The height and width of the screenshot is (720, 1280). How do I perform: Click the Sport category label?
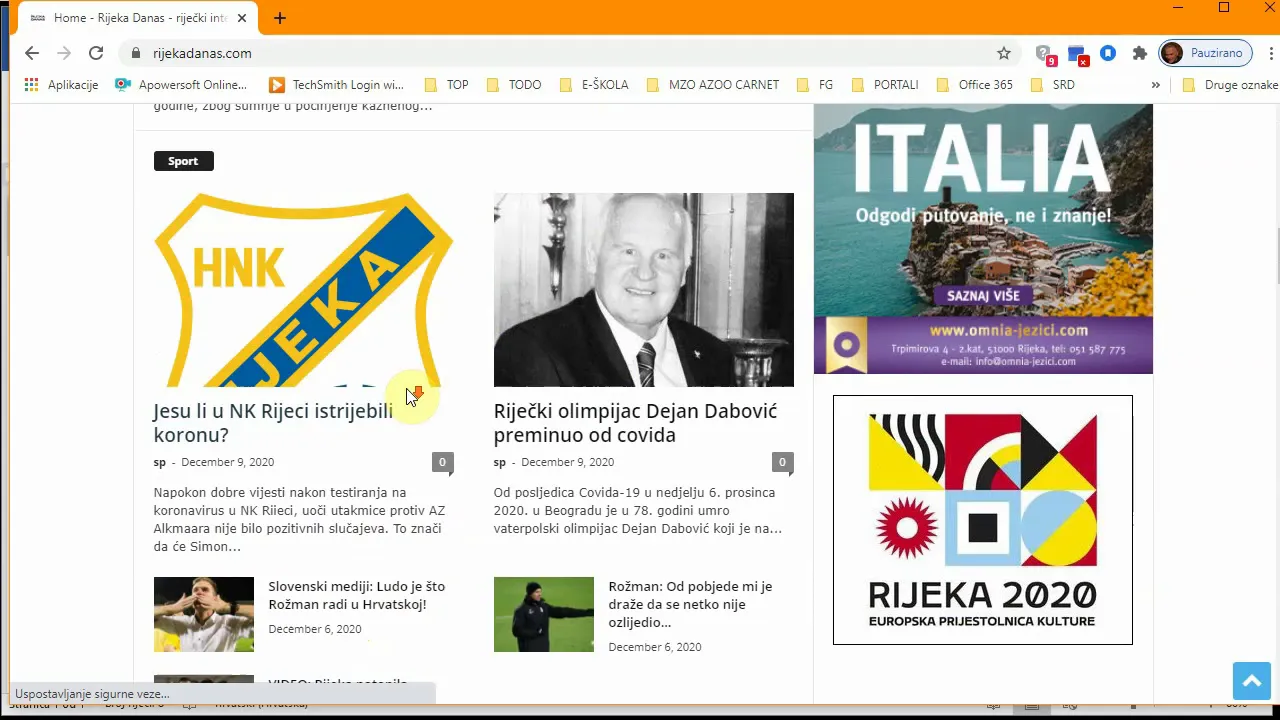click(x=183, y=161)
